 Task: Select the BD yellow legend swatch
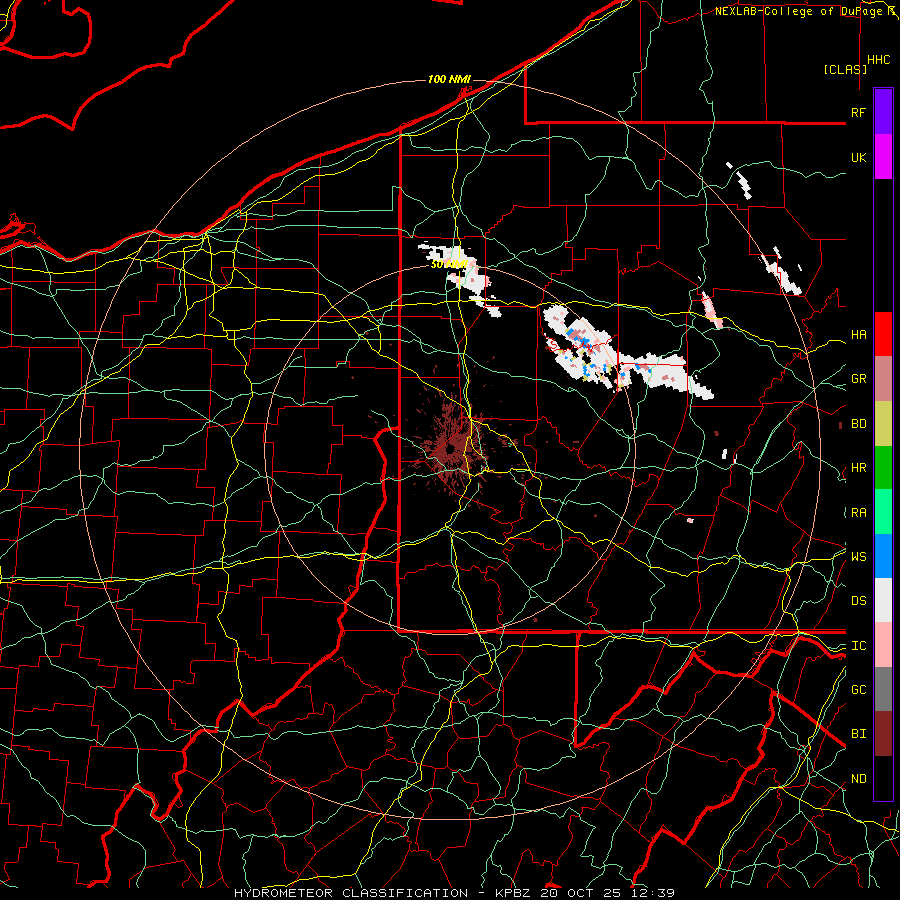point(883,424)
